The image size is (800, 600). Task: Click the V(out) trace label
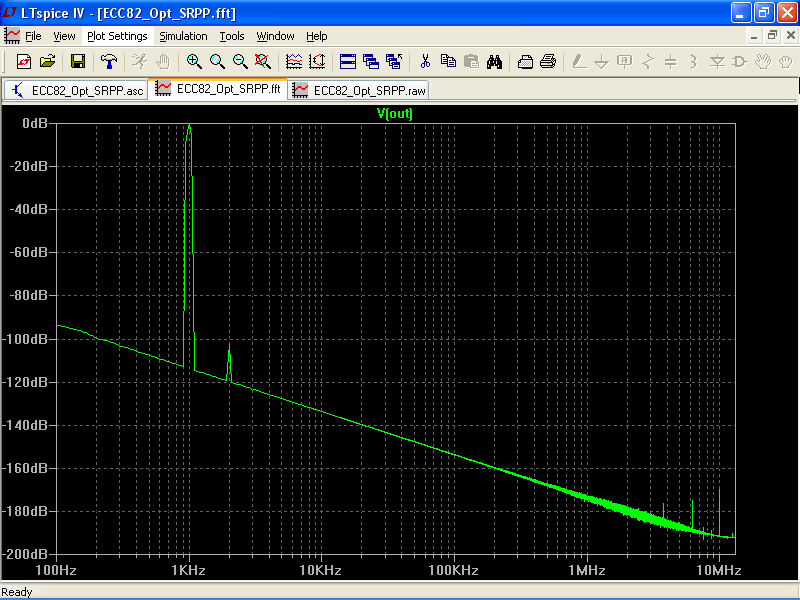pyautogui.click(x=394, y=113)
